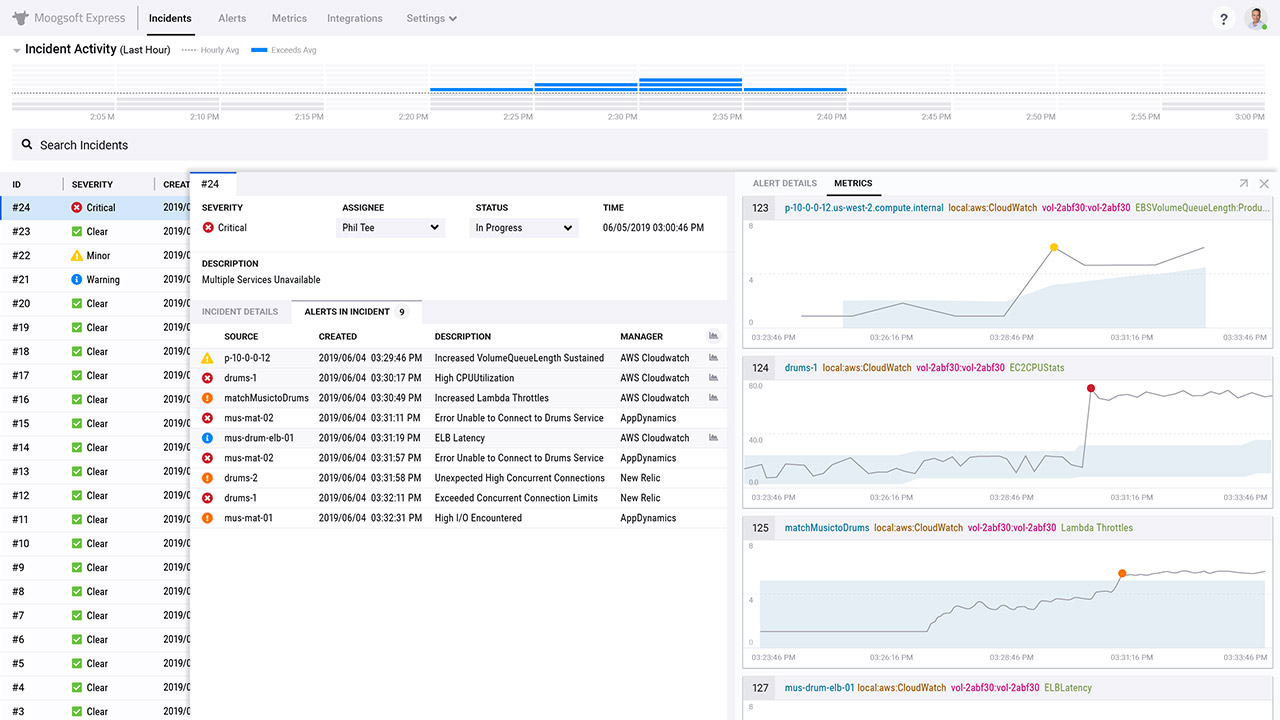Image resolution: width=1280 pixels, height=720 pixels.
Task: Open the Assignee dropdown showing Phil Tee
Action: click(x=390, y=227)
